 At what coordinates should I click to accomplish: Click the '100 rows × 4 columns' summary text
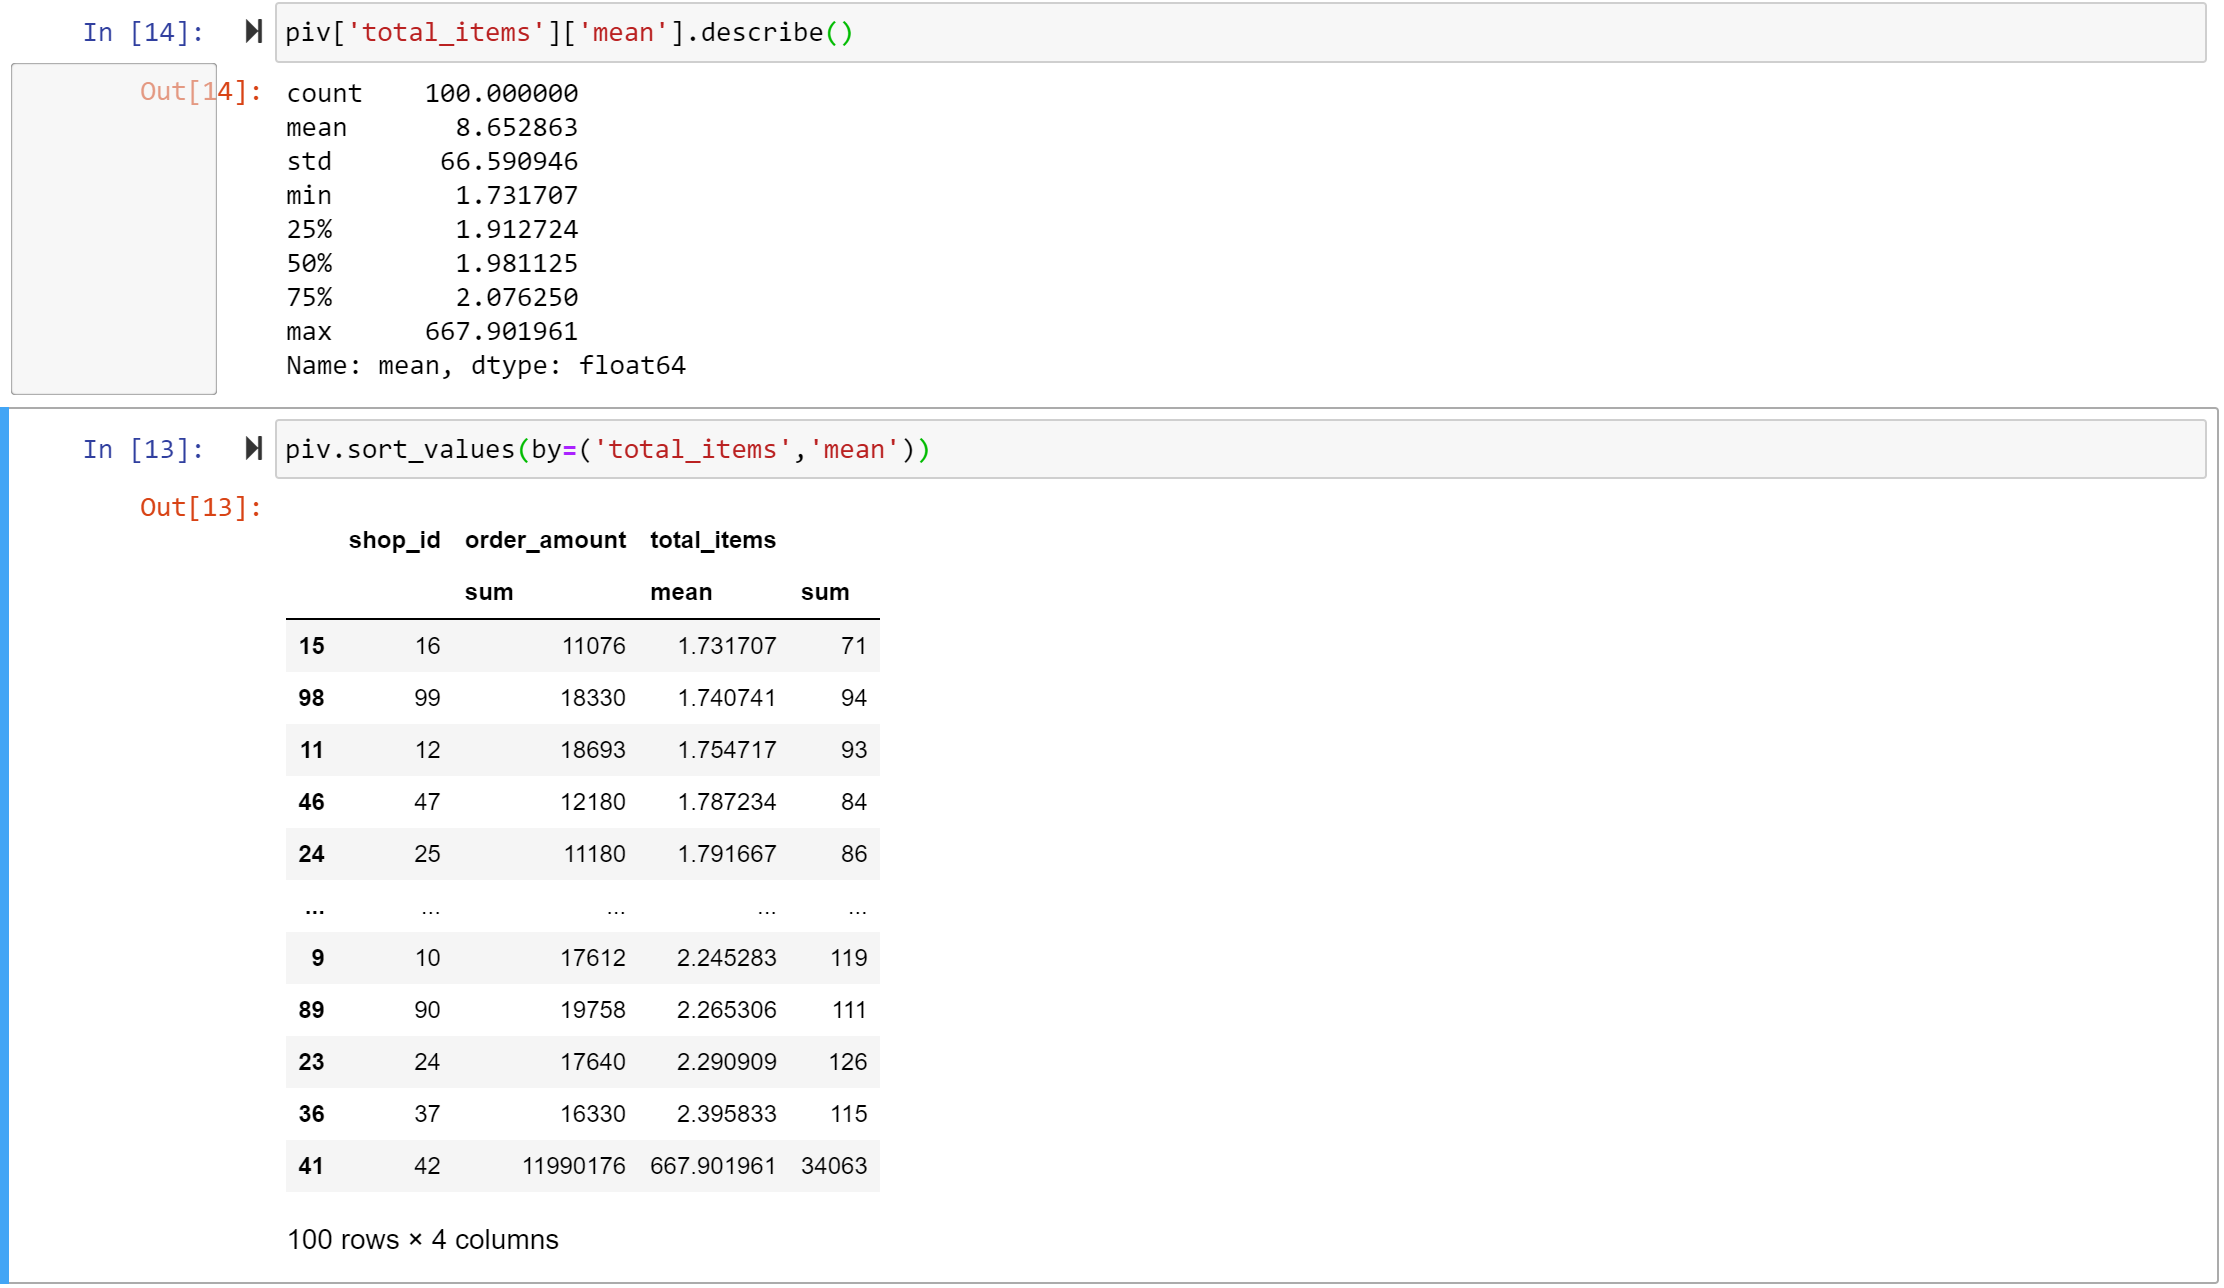pos(422,1240)
